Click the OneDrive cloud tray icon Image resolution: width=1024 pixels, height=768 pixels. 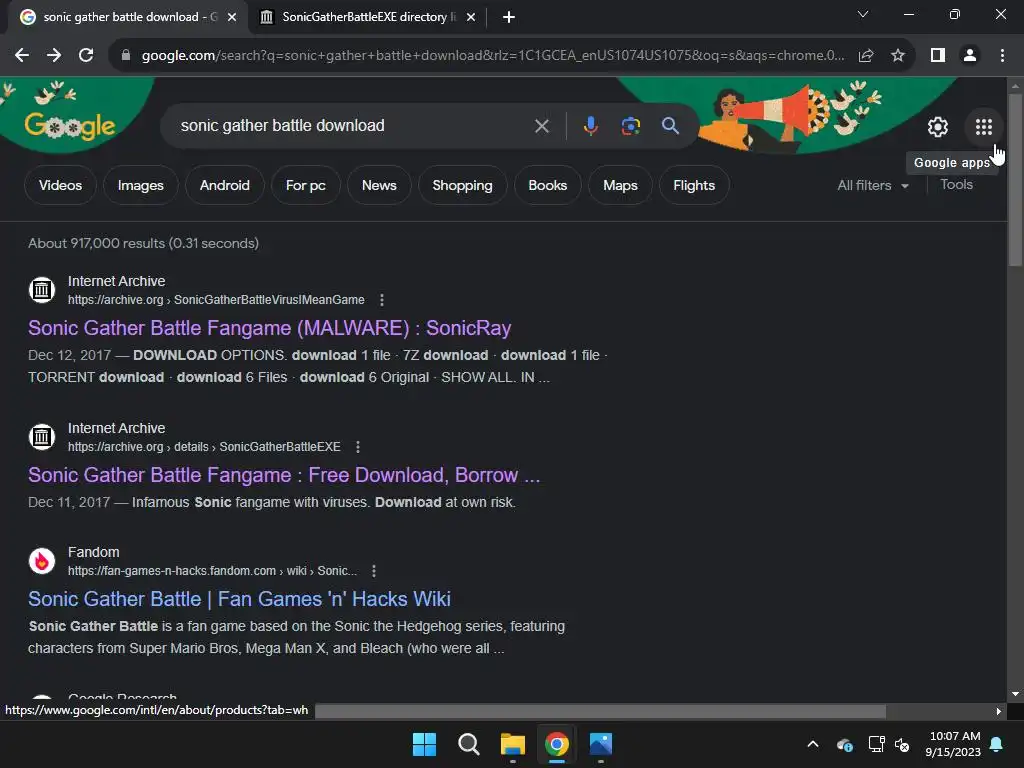click(x=844, y=744)
